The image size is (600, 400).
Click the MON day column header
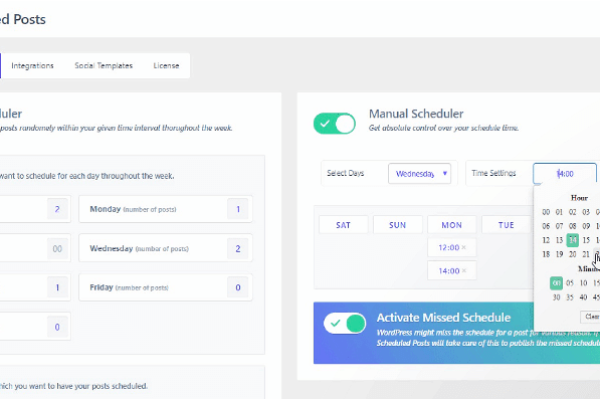coord(452,225)
